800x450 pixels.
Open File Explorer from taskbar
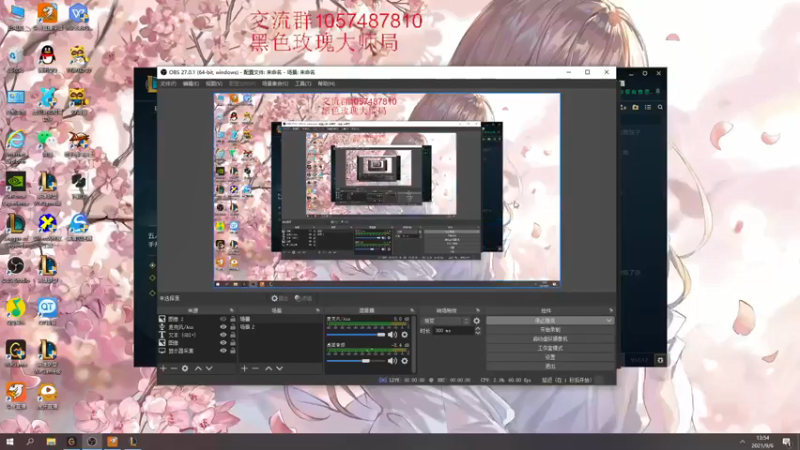pyautogui.click(x=51, y=441)
